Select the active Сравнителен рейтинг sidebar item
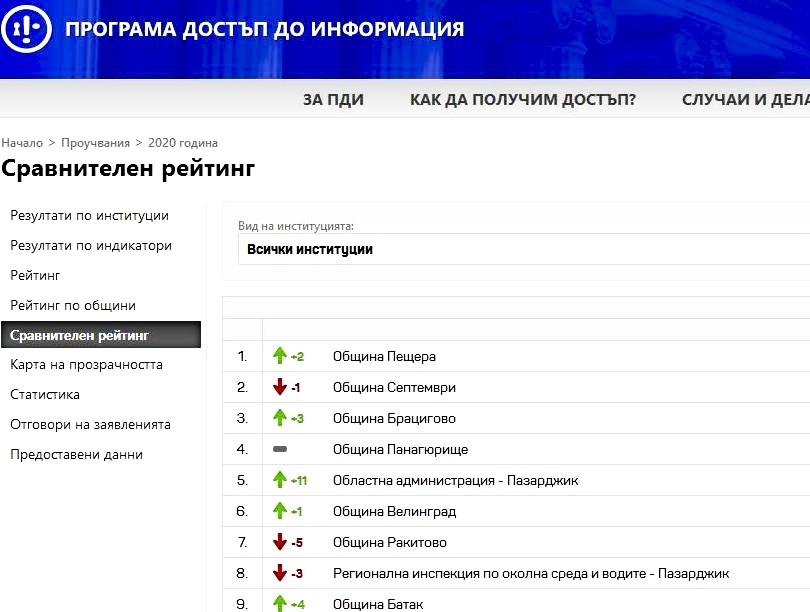810x612 pixels. (x=101, y=335)
